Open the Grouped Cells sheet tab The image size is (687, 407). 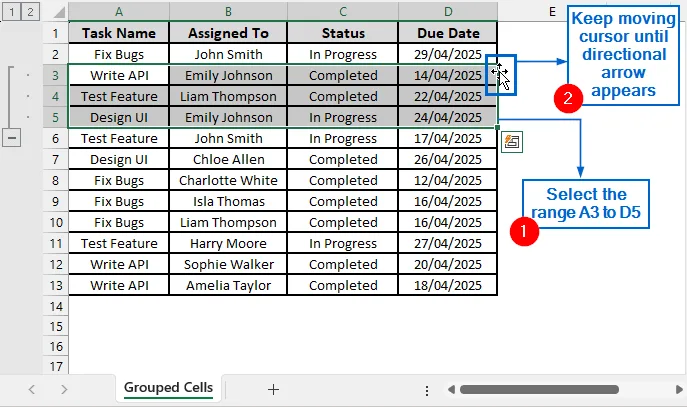[168, 388]
